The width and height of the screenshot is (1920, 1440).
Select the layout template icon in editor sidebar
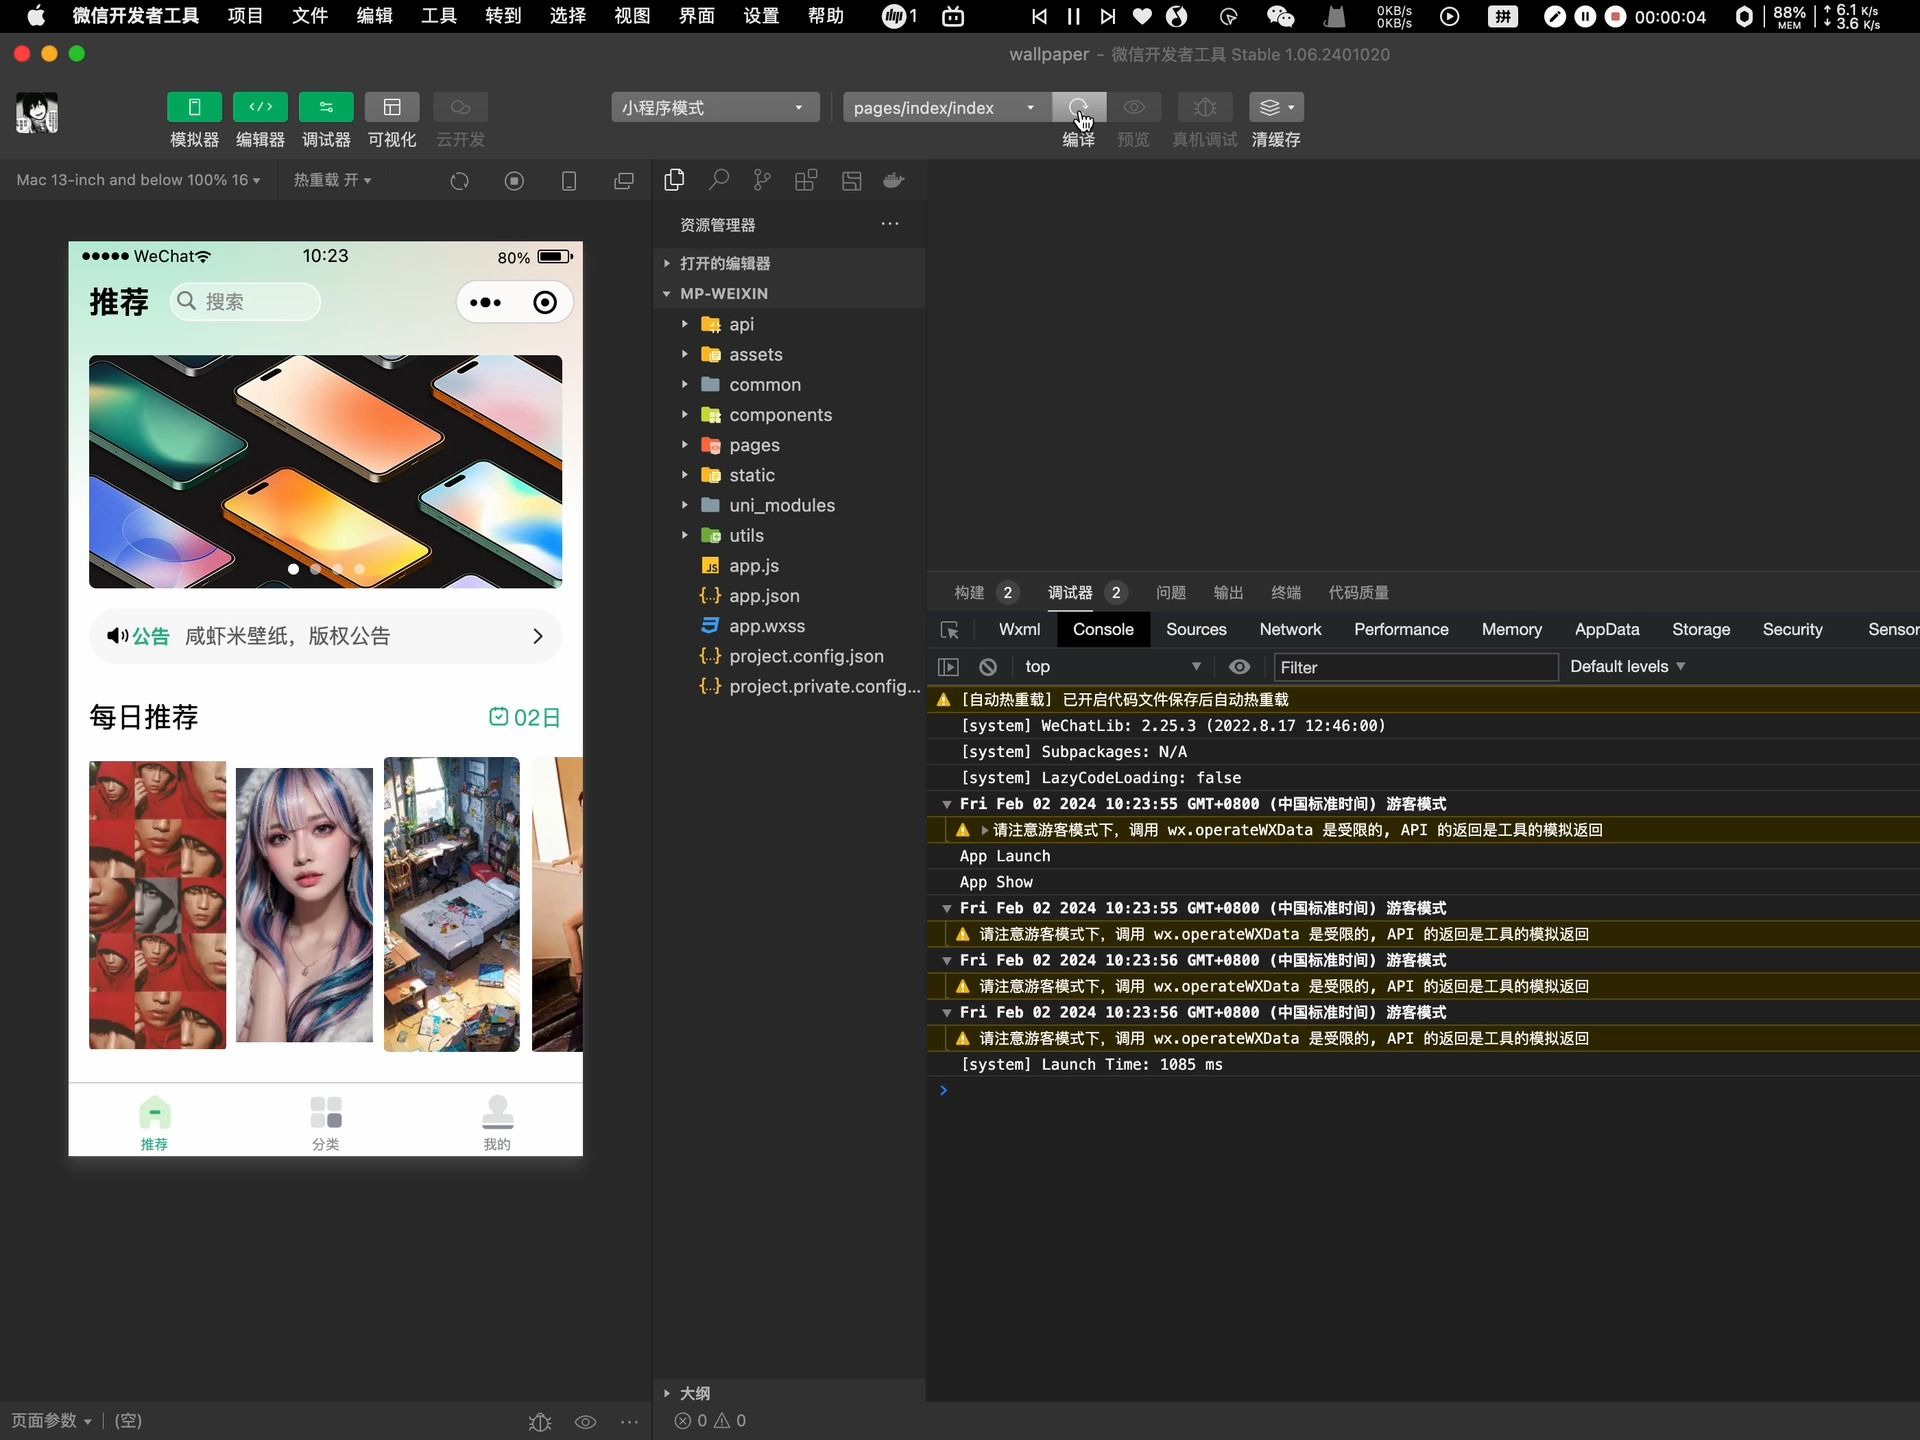851,180
